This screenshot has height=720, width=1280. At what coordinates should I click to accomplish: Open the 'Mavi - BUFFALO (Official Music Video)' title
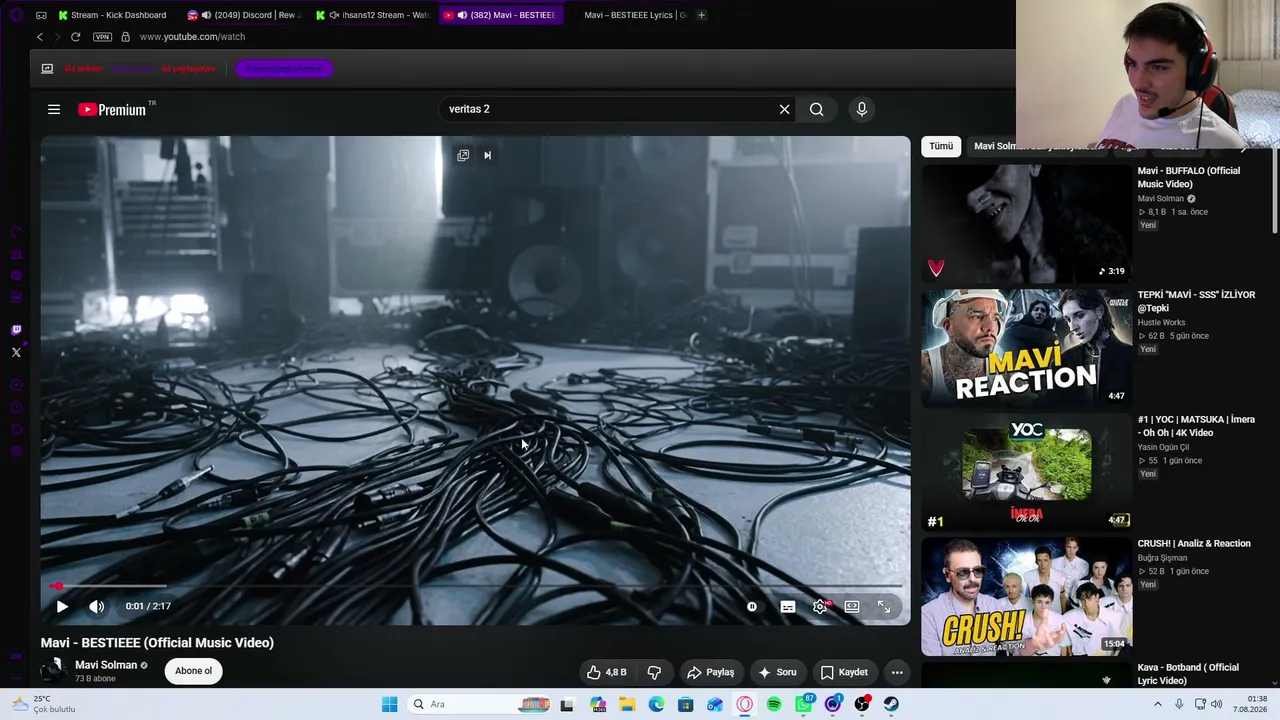pyautogui.click(x=1189, y=177)
